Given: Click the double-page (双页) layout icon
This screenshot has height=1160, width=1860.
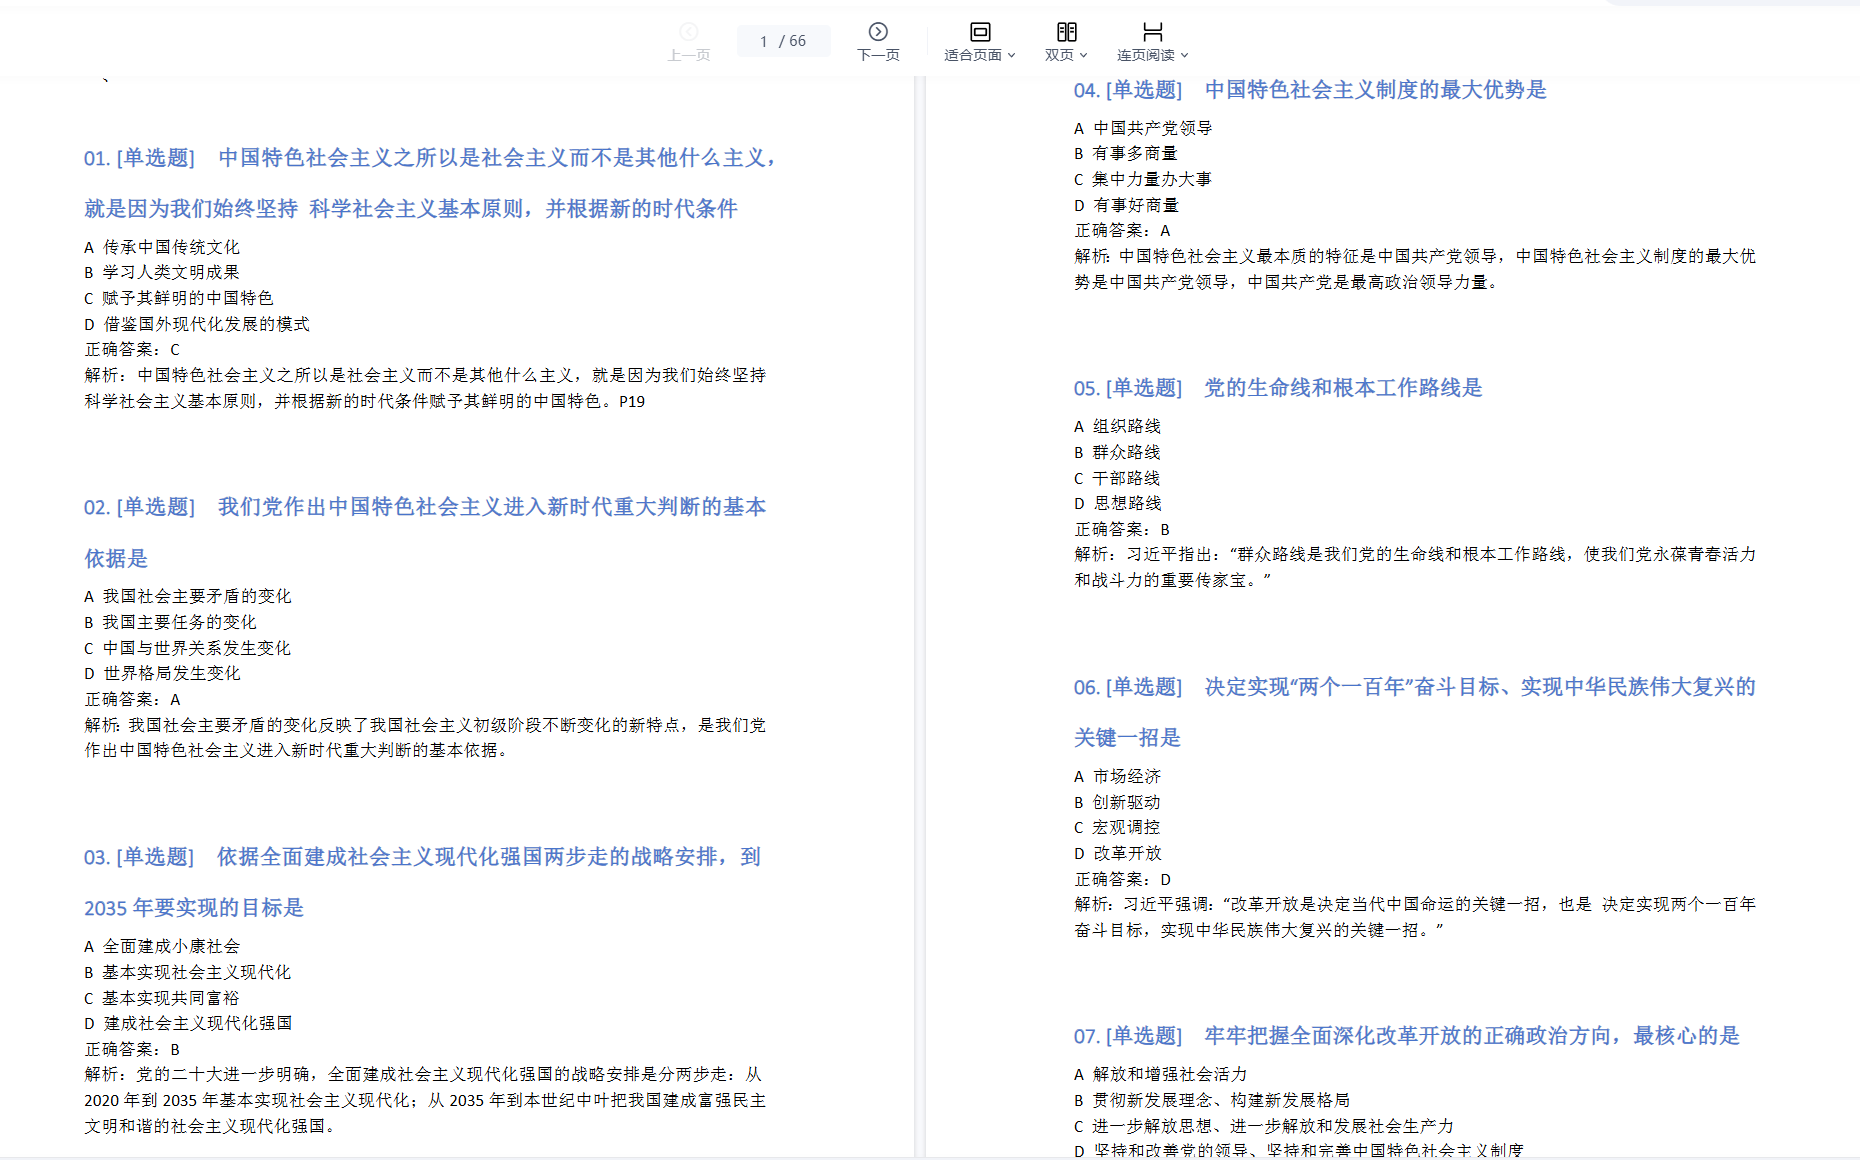Looking at the screenshot, I should coord(1066,32).
